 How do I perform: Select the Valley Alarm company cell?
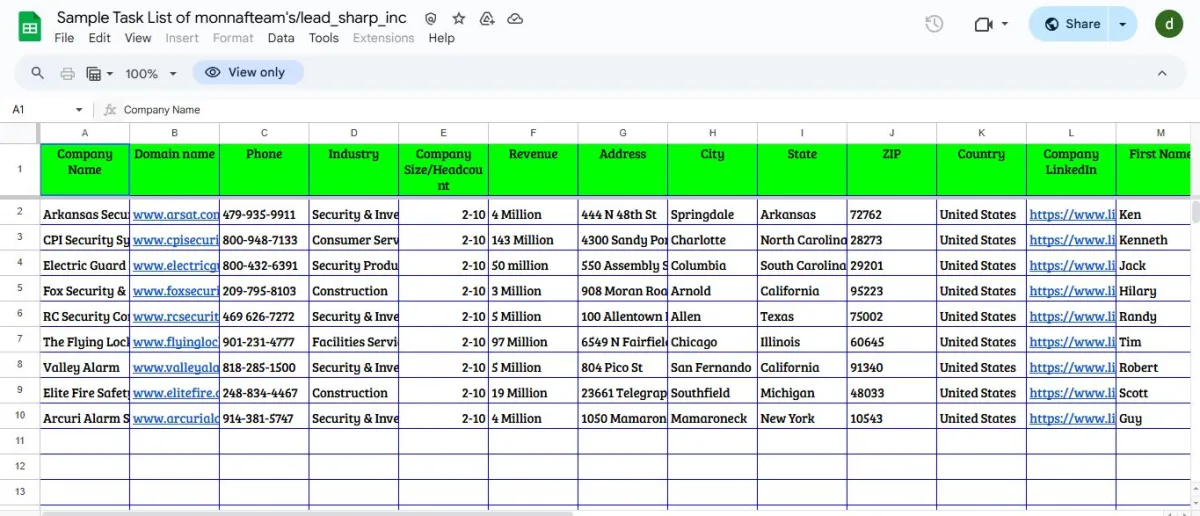coord(84,367)
